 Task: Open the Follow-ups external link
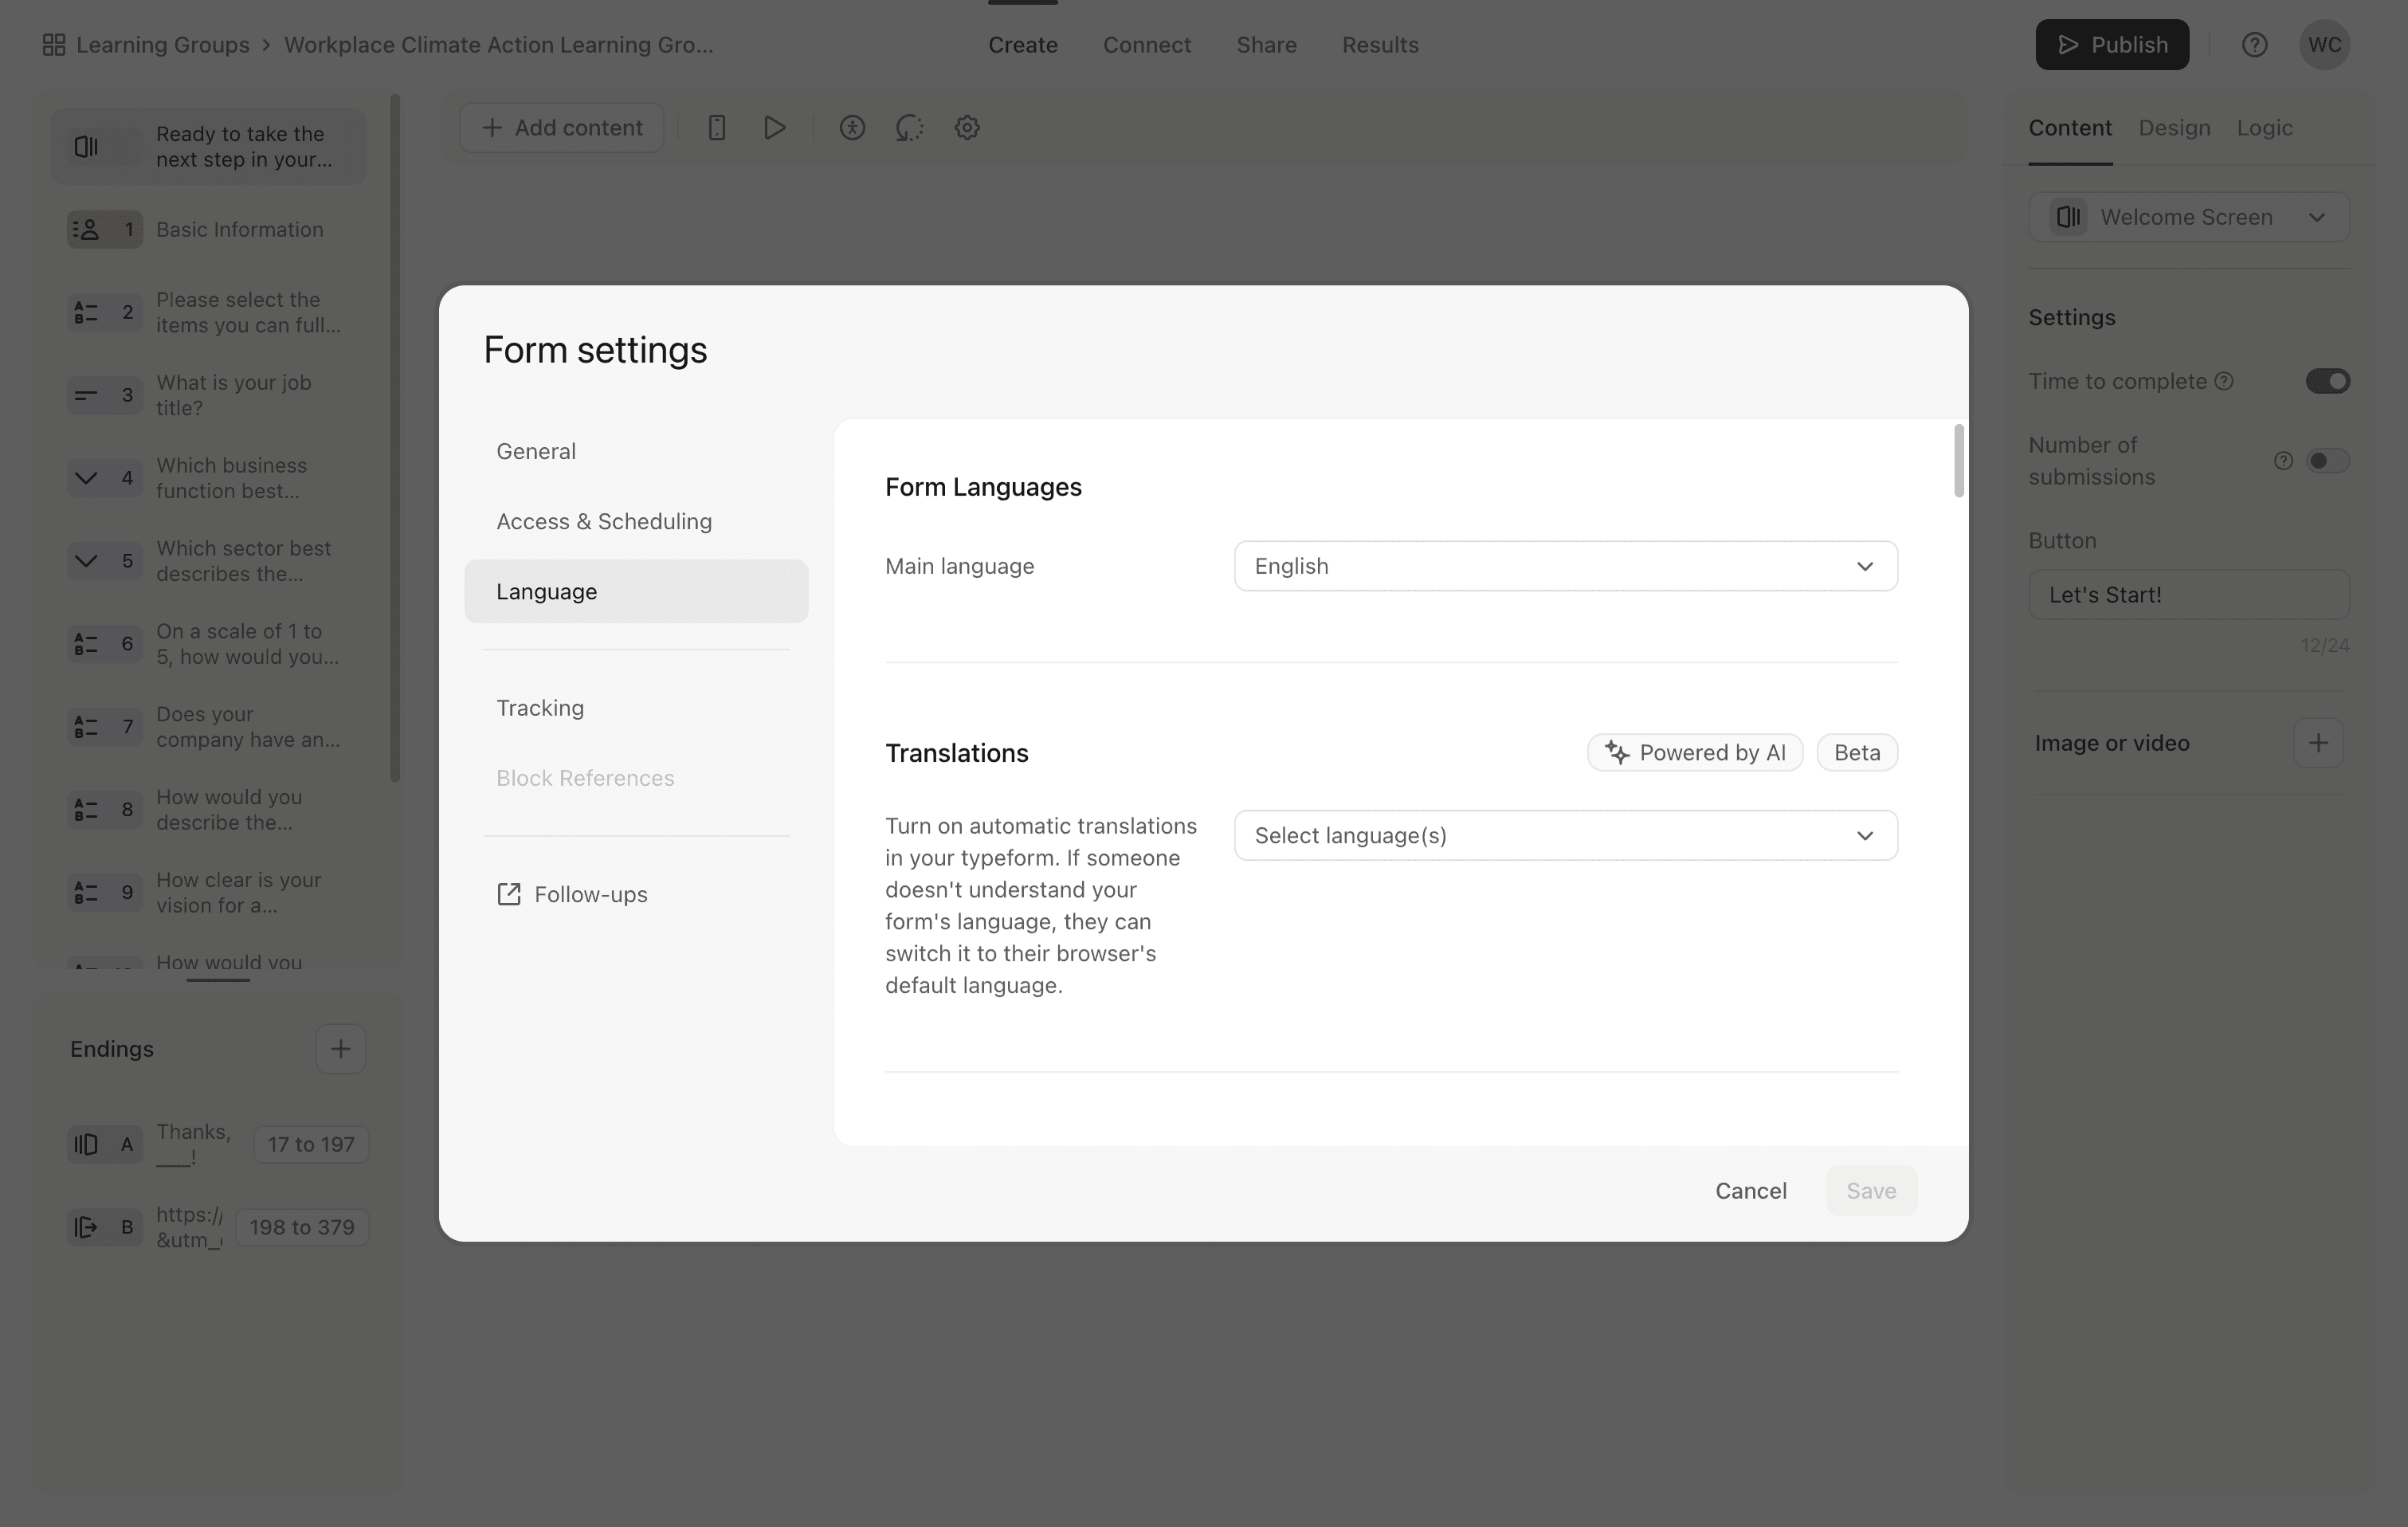point(572,894)
